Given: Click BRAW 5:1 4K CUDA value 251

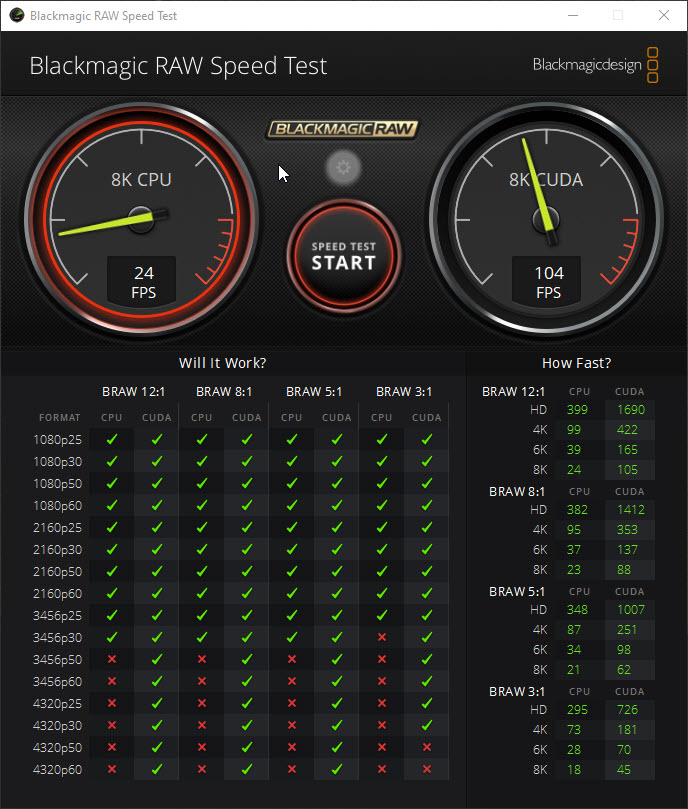Looking at the screenshot, I should pyautogui.click(x=627, y=630).
